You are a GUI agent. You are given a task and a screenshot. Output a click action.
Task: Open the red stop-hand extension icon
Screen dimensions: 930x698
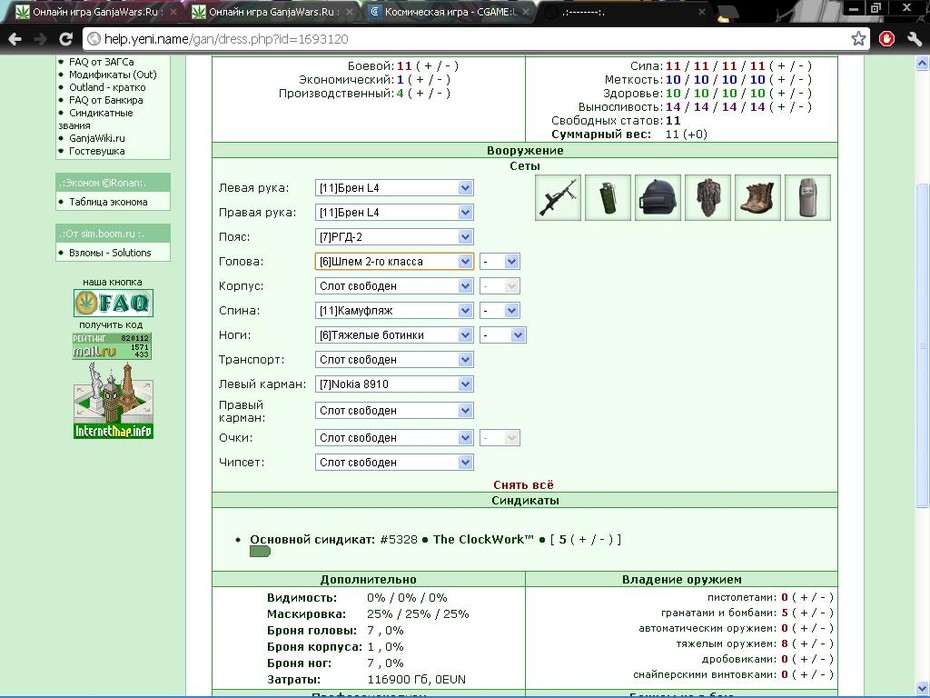(887, 39)
